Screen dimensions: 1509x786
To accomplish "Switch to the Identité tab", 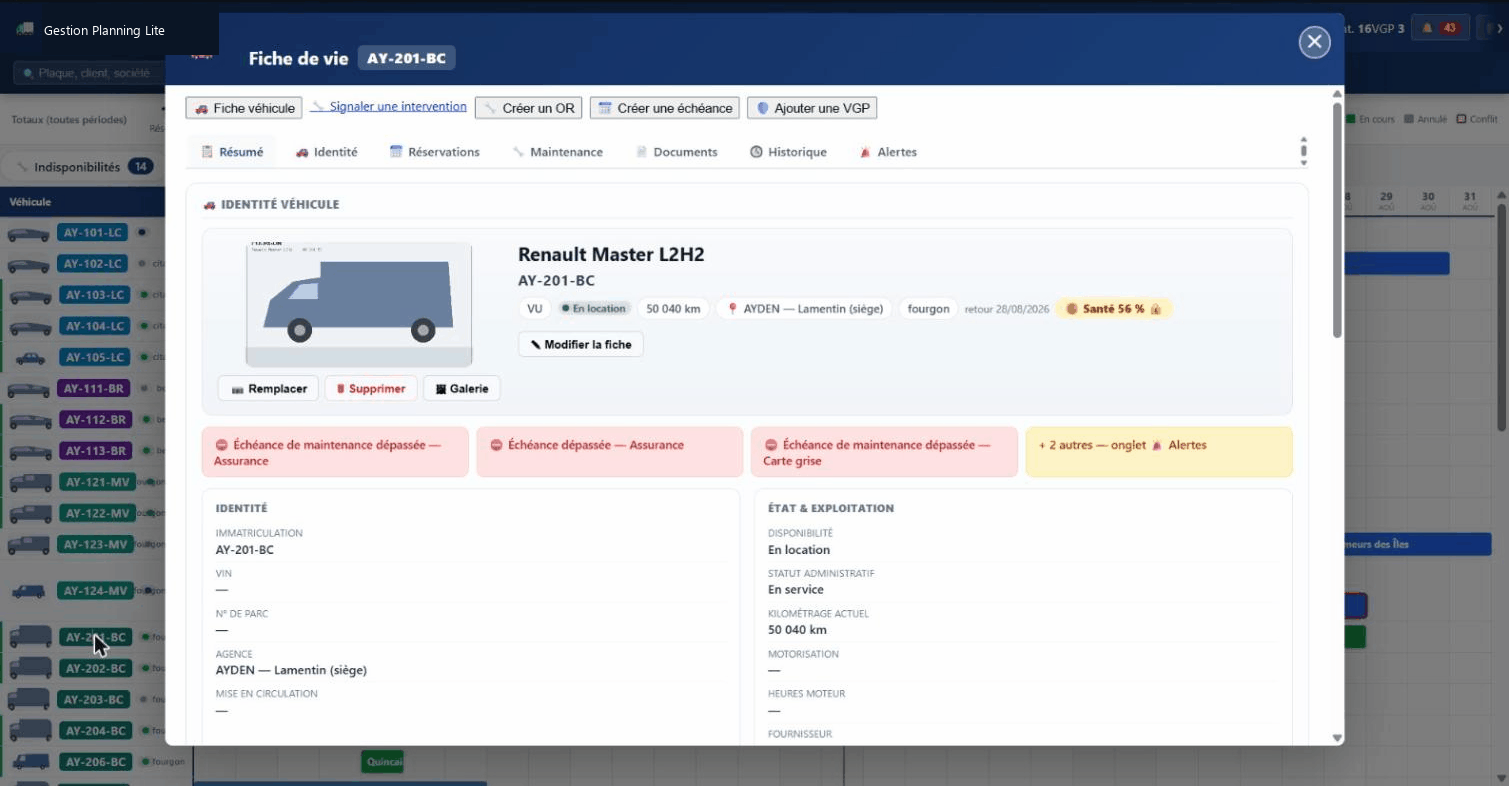I will coord(327,152).
